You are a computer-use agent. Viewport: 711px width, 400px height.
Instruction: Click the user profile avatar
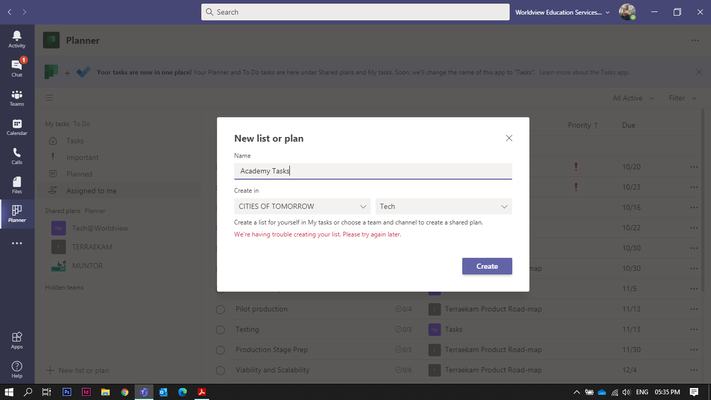click(x=627, y=12)
